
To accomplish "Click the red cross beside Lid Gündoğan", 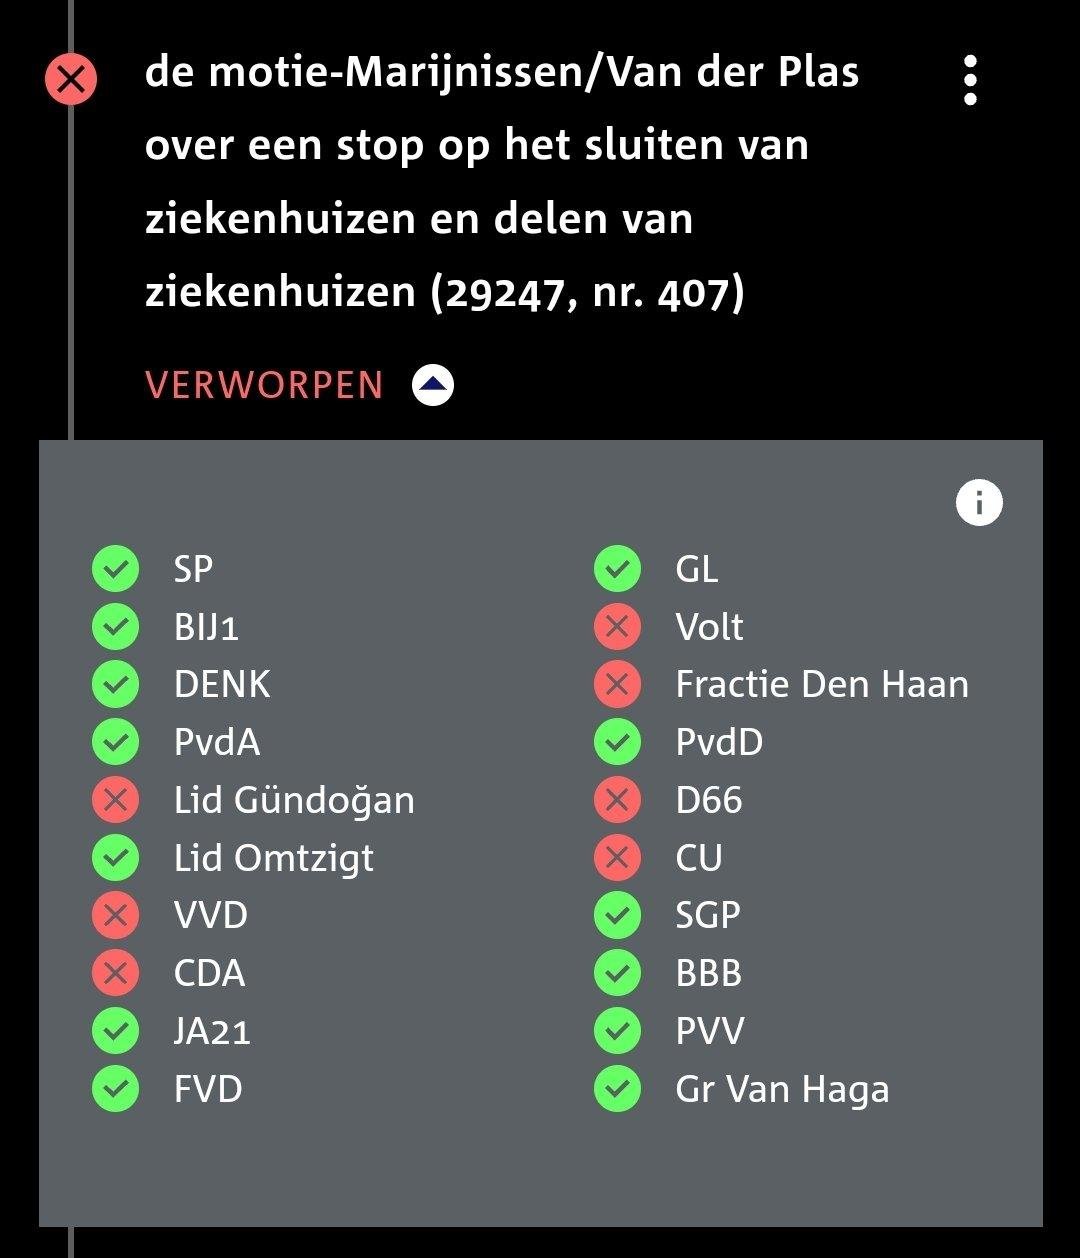I will coord(116,800).
